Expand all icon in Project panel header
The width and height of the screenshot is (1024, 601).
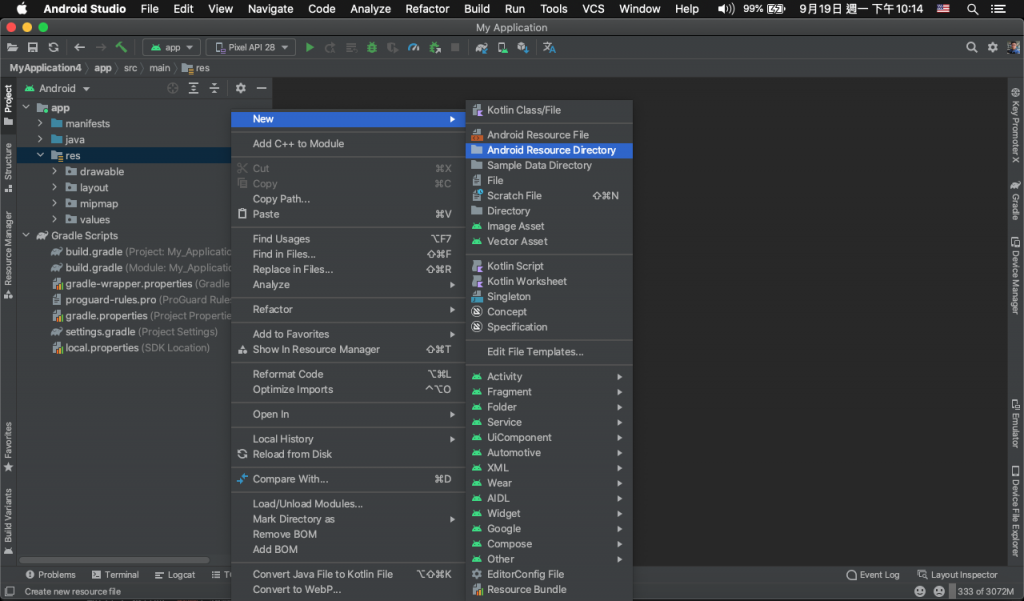[193, 88]
